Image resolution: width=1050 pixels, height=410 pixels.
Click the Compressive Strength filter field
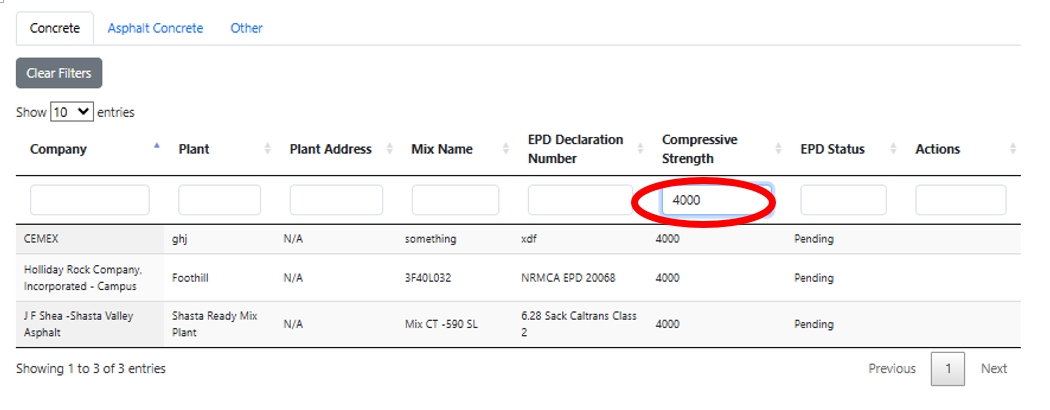click(x=715, y=200)
